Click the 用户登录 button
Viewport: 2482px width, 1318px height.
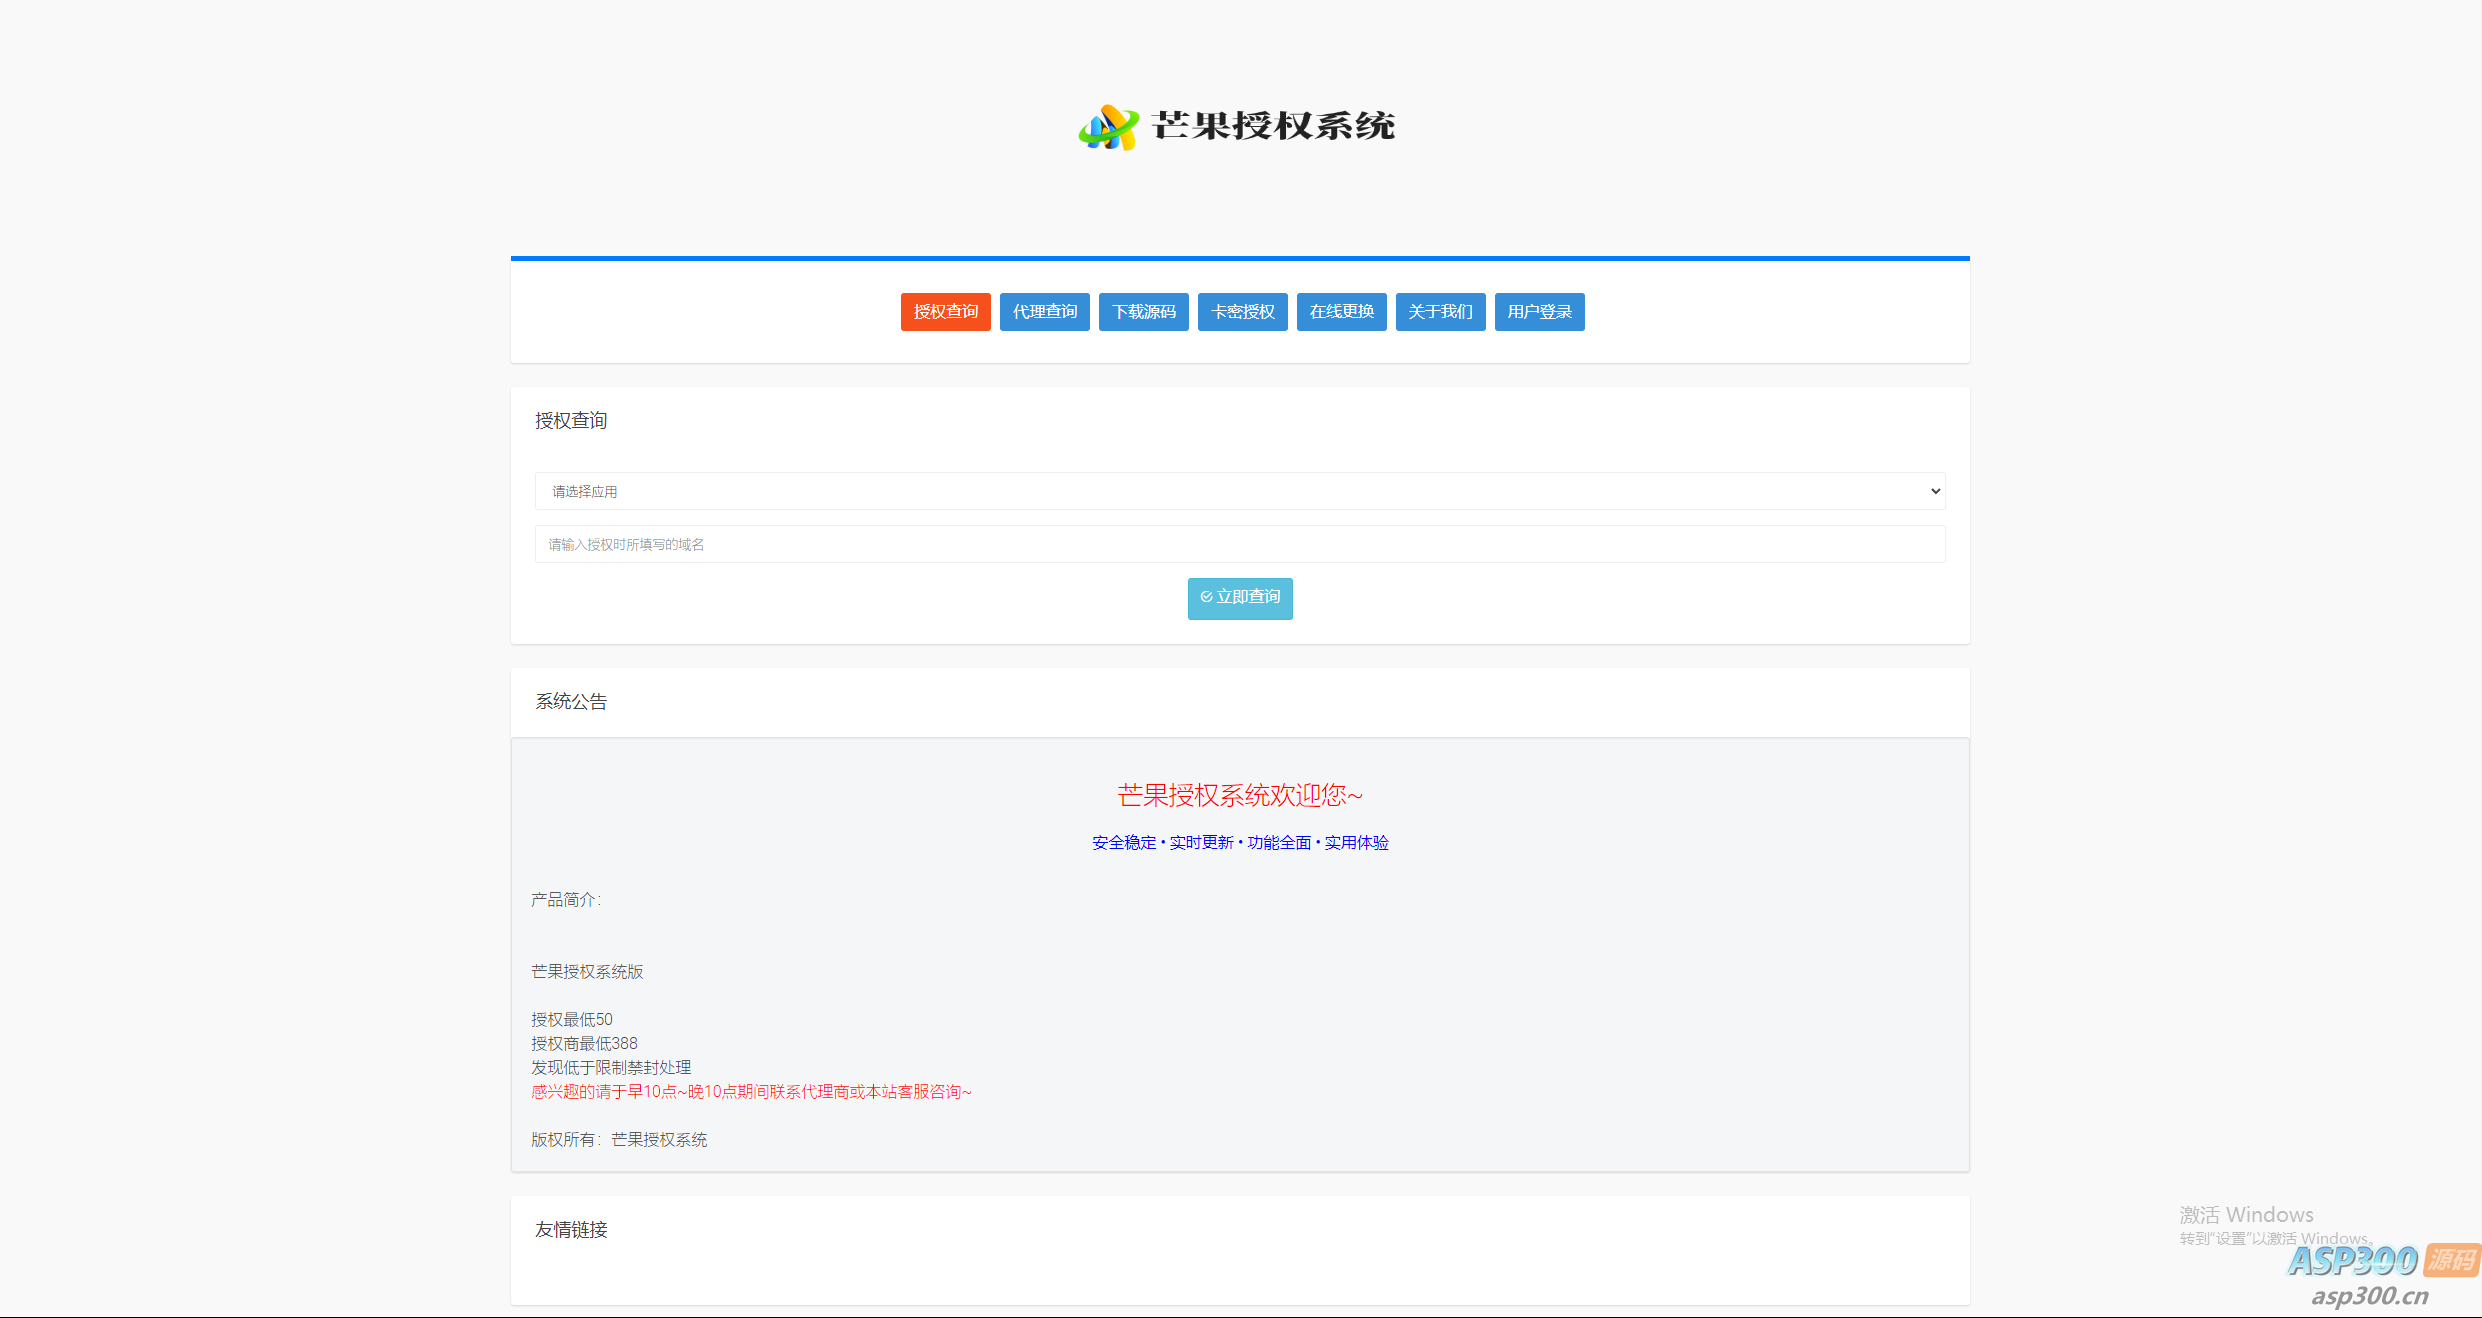click(x=1539, y=311)
